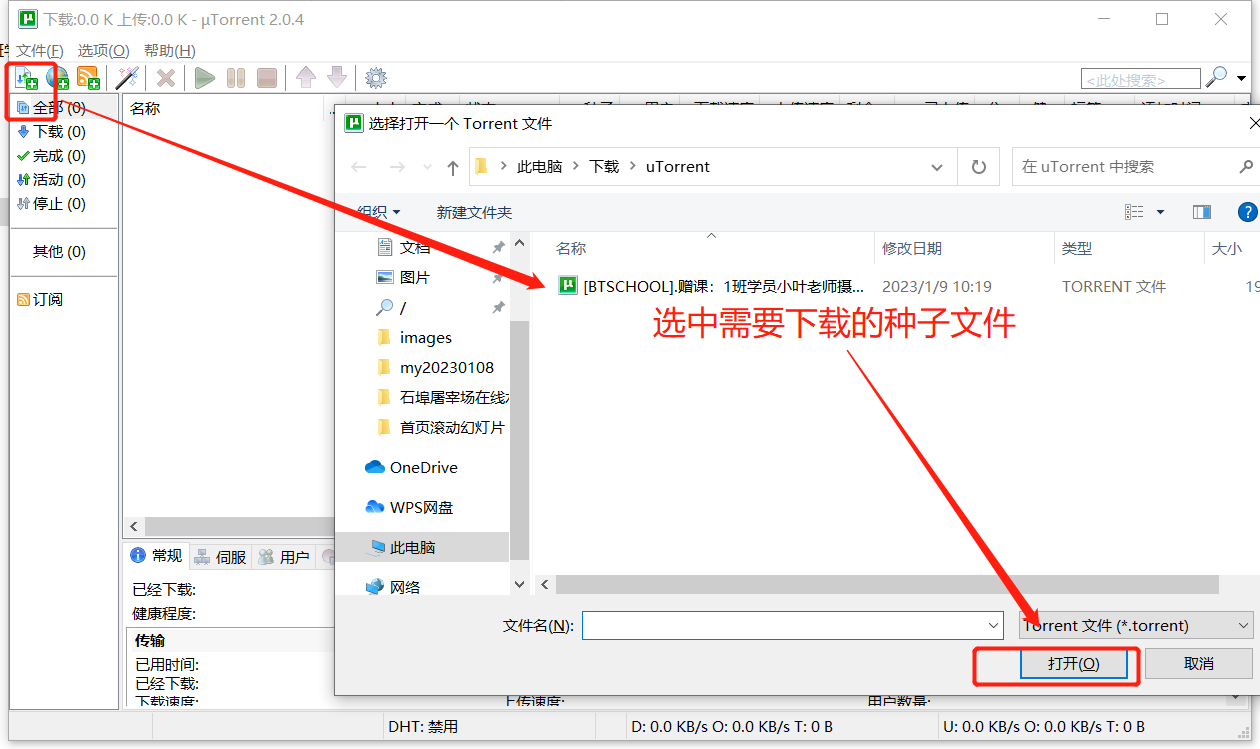The width and height of the screenshot is (1260, 749).
Task: Select the 全部 (0) category
Action: 64,107
